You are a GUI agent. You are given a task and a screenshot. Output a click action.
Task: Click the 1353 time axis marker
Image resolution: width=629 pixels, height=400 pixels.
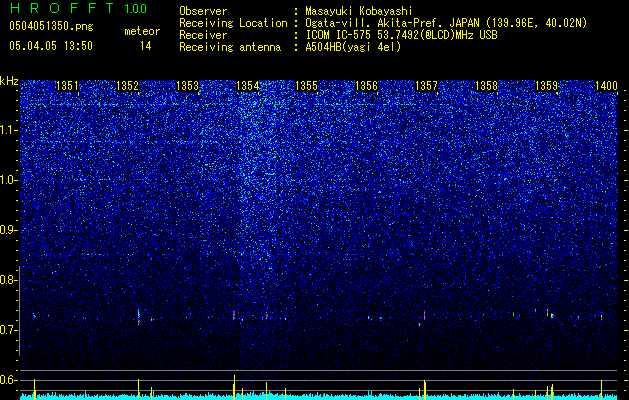187,85
